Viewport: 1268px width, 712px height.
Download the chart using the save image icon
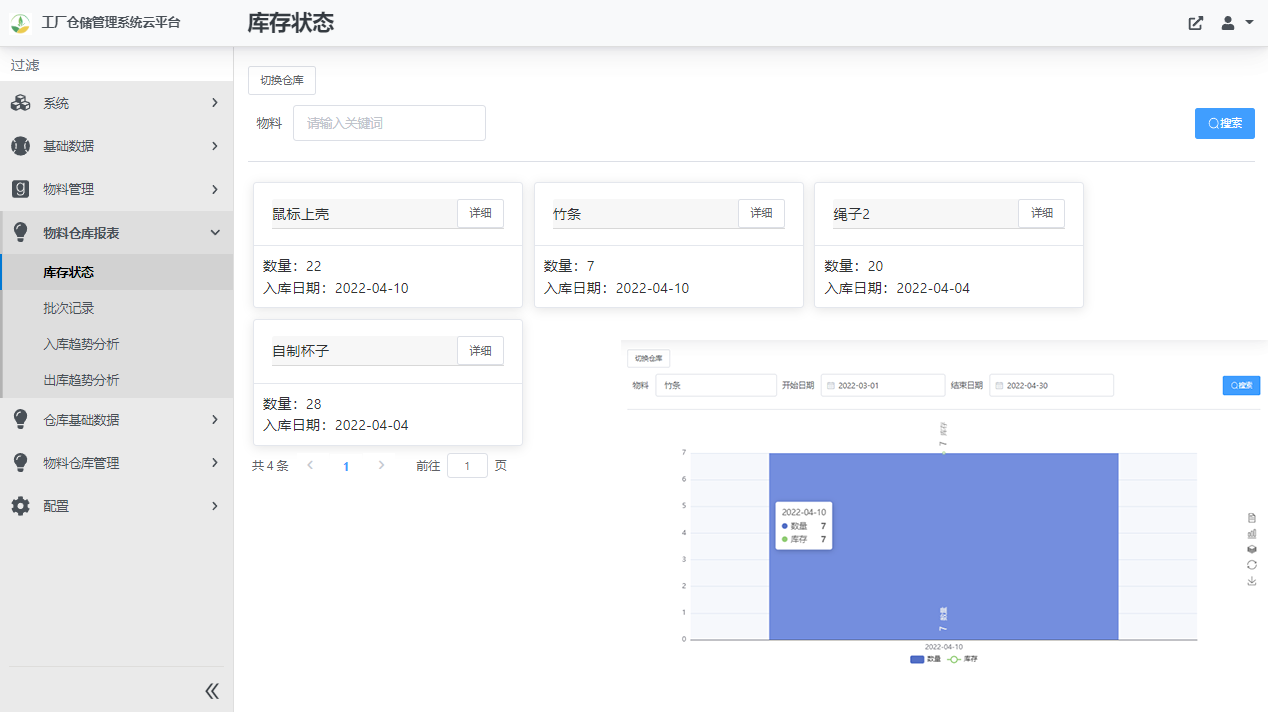click(x=1252, y=580)
